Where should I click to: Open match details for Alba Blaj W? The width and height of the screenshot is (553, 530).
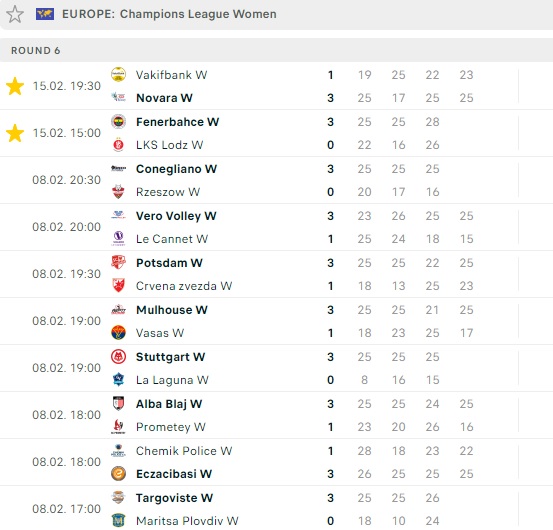(x=276, y=415)
